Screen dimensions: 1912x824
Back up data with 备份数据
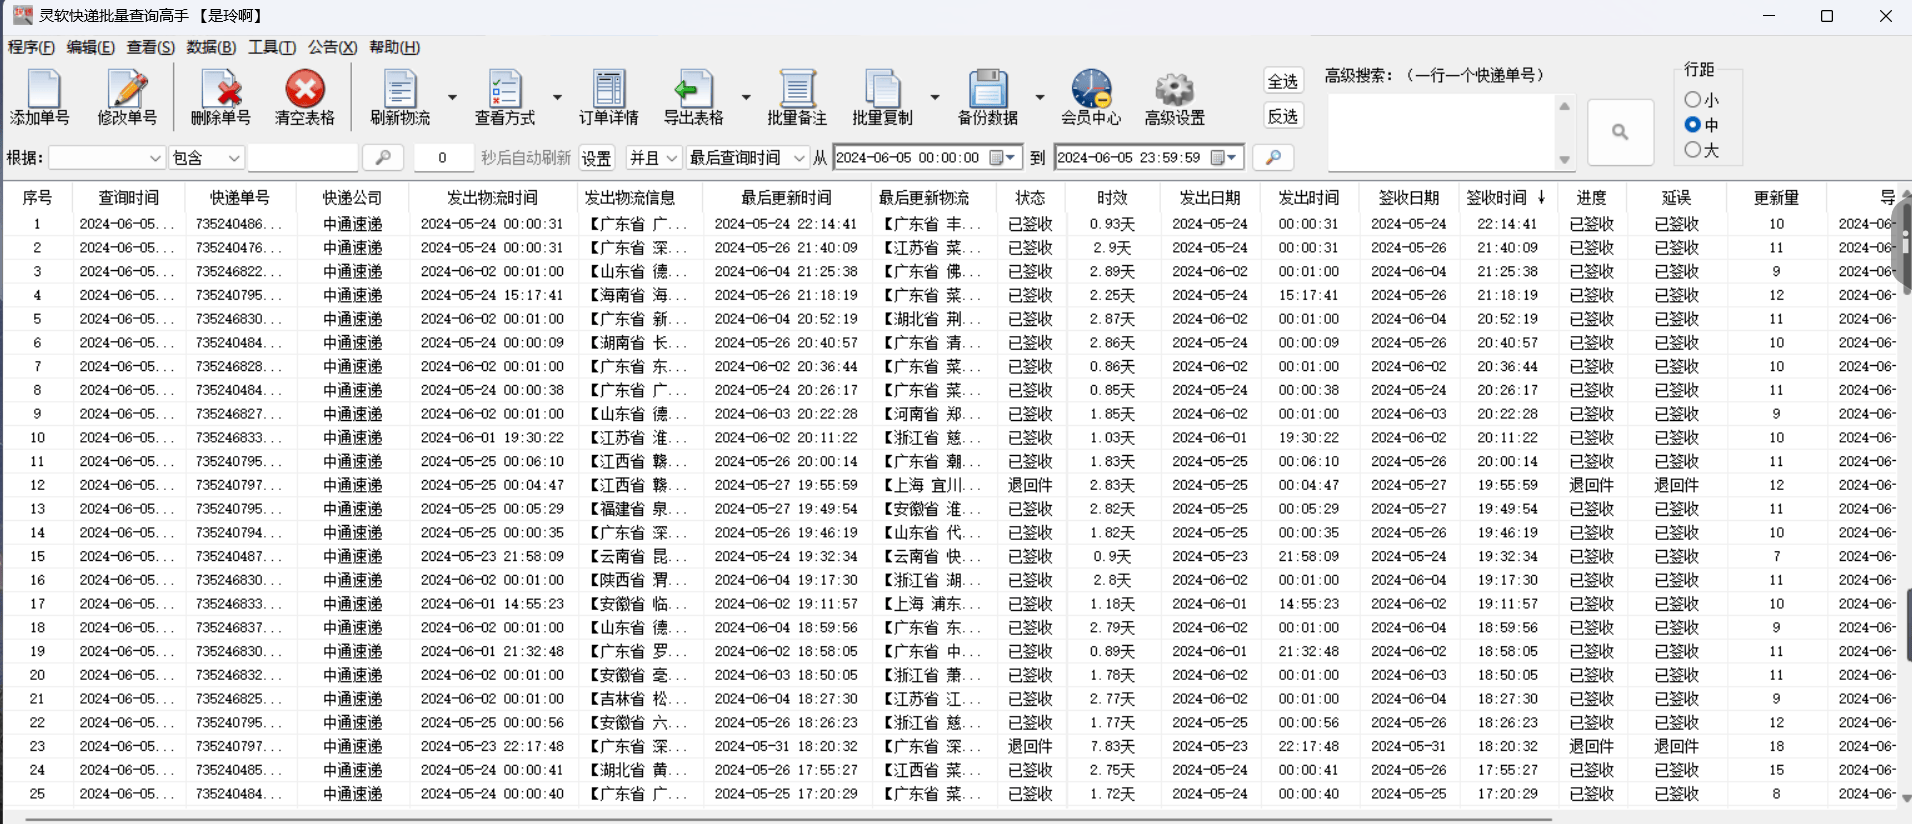[988, 97]
